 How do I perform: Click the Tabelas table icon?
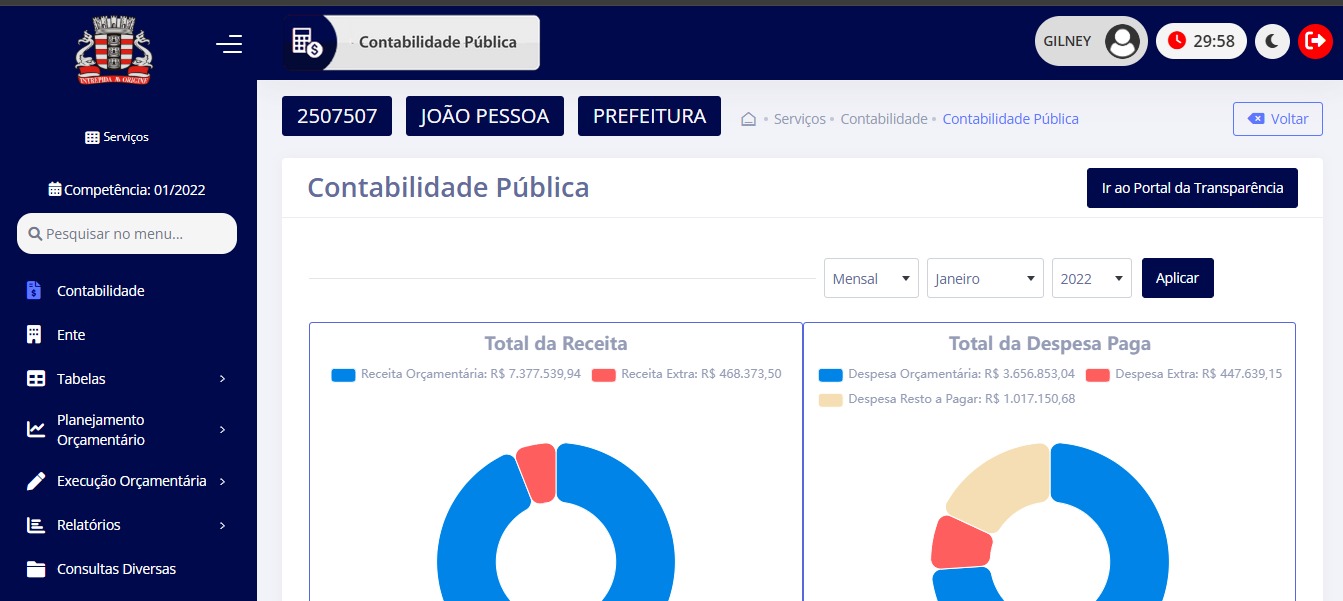pyautogui.click(x=35, y=379)
